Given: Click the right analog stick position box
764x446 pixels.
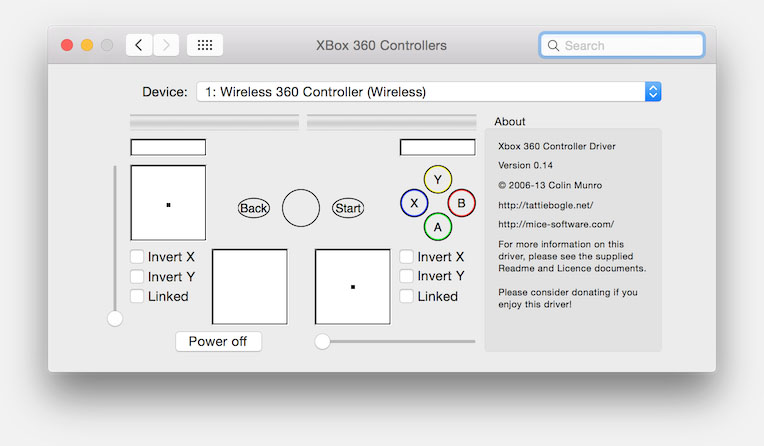Looking at the screenshot, I should [353, 287].
